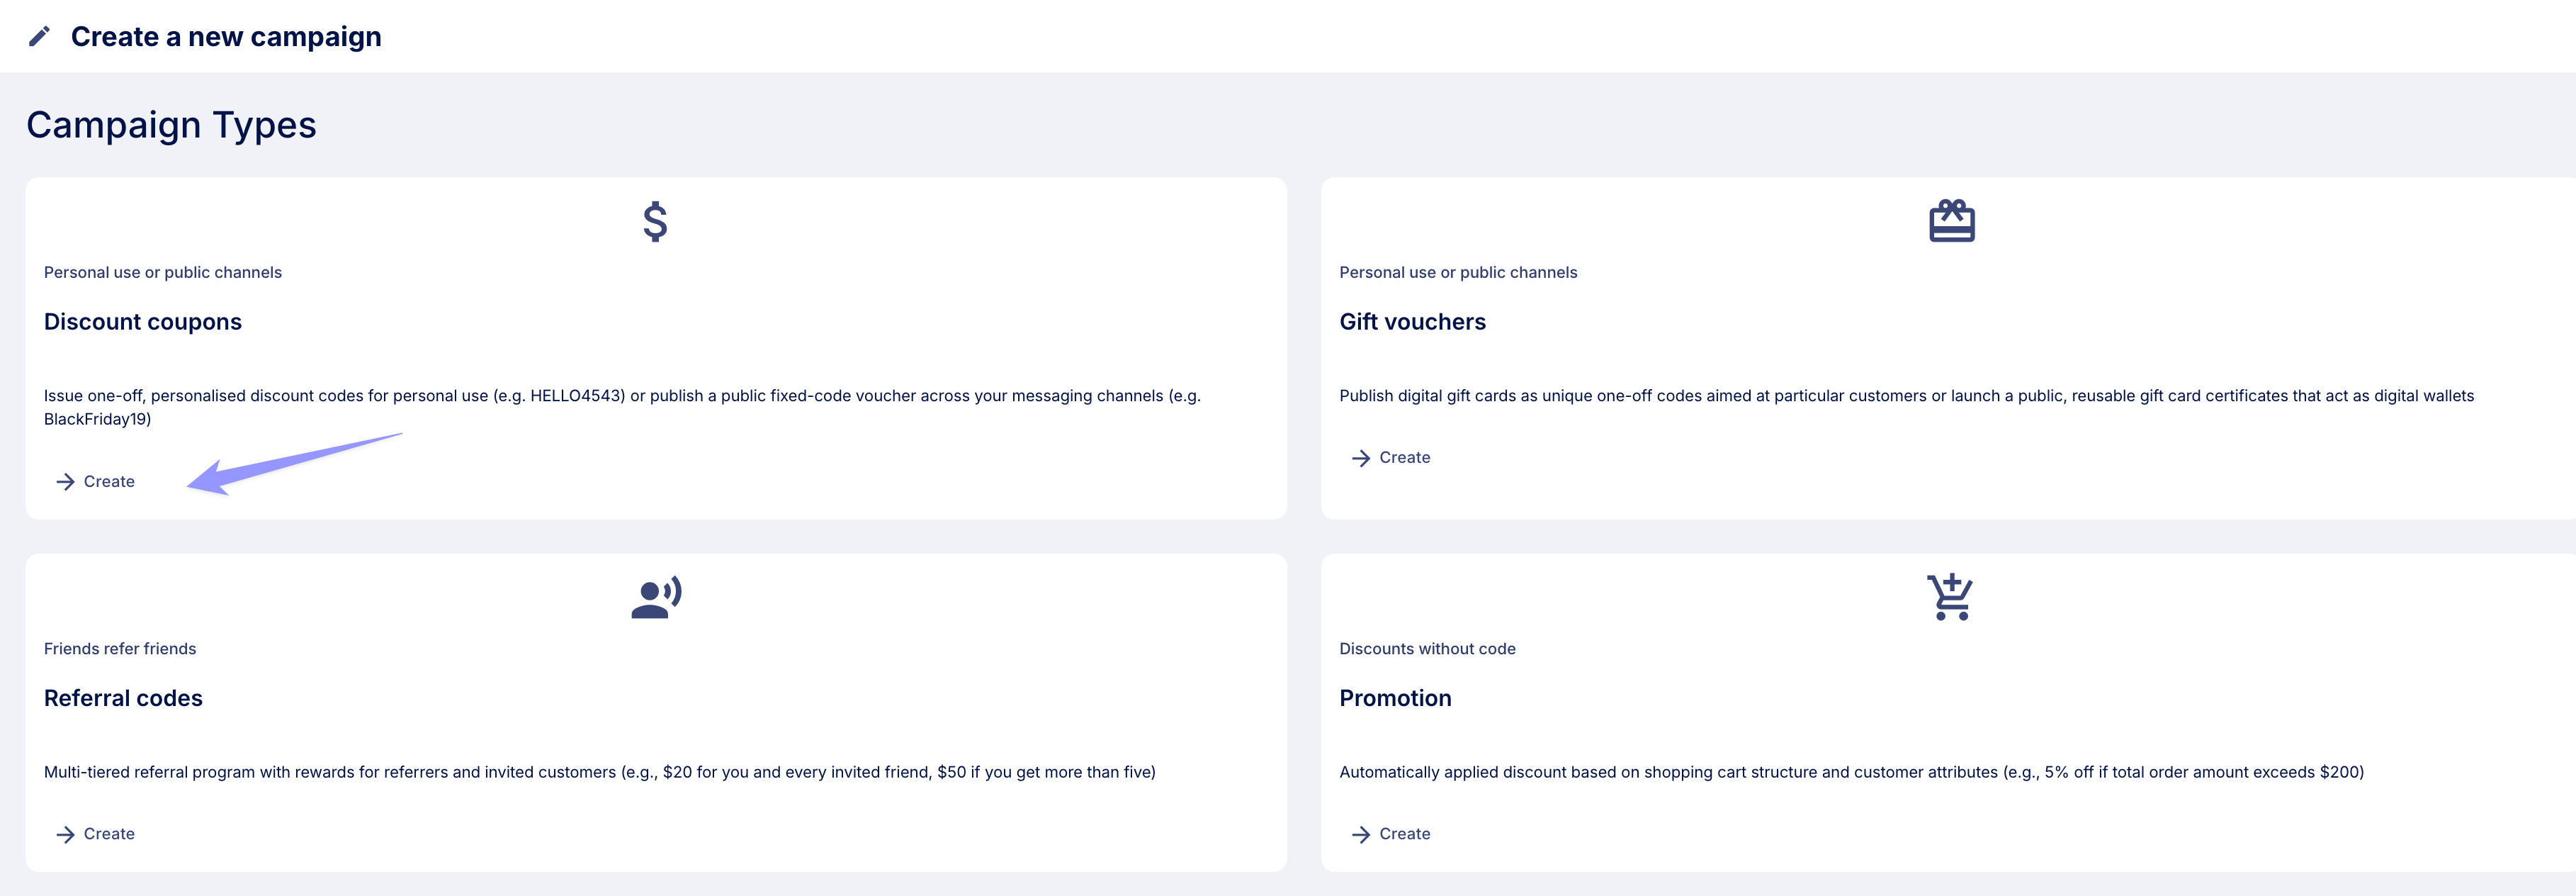Viewport: 2576px width, 896px height.
Task: Select the Promotion card heading
Action: click(x=1395, y=698)
